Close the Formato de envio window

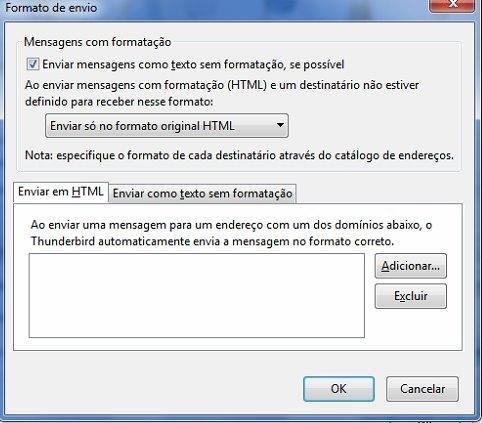453,5
